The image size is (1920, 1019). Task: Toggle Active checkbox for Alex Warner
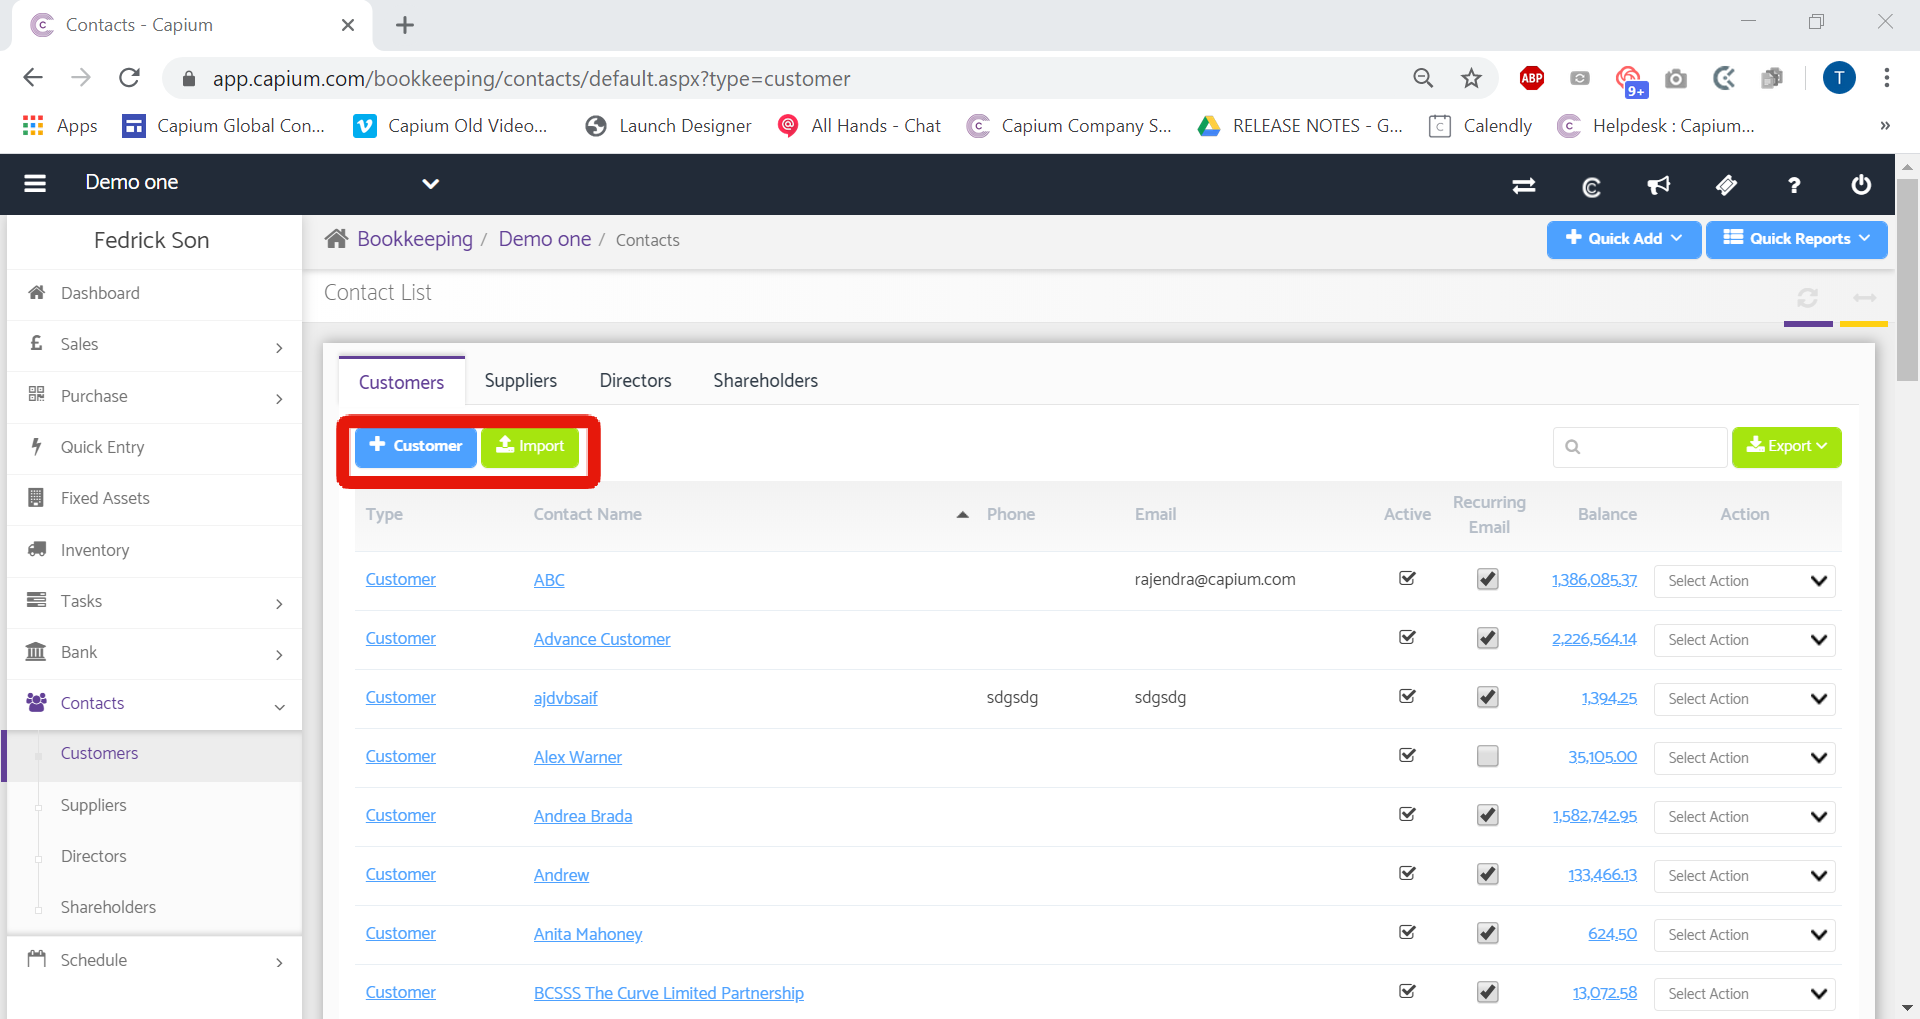(x=1407, y=756)
